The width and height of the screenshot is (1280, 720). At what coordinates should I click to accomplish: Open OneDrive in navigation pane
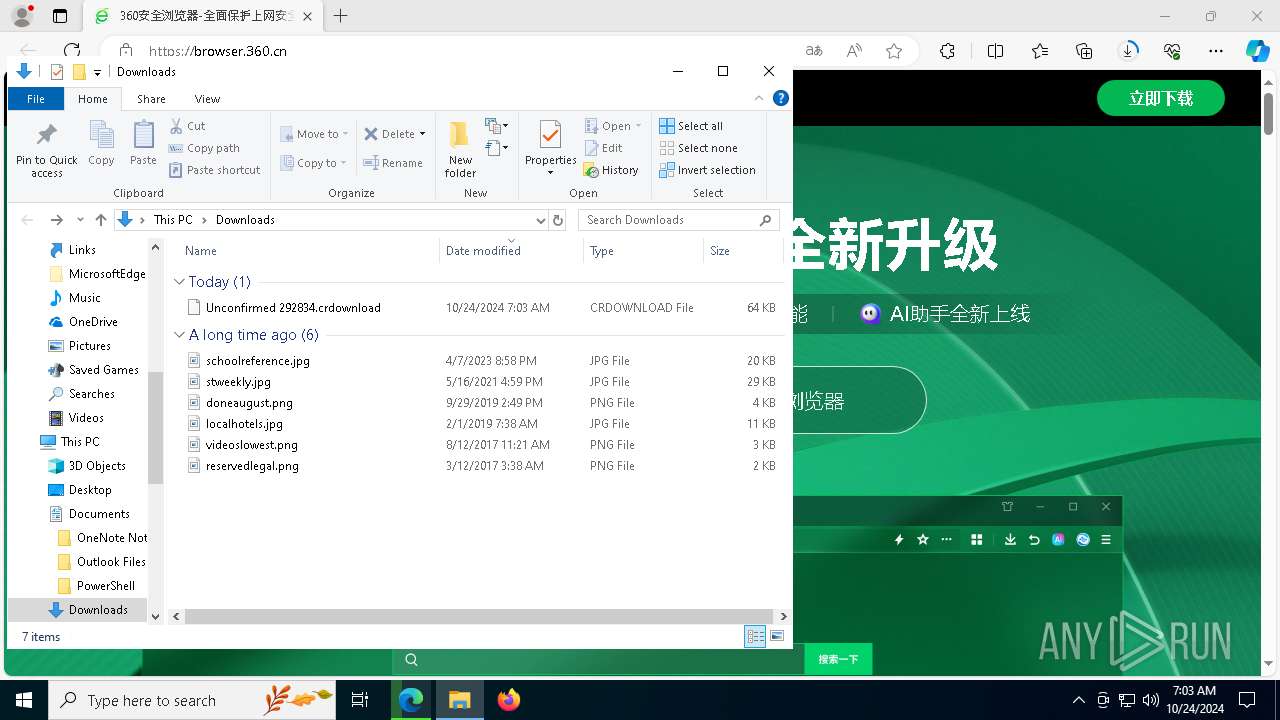click(x=93, y=322)
